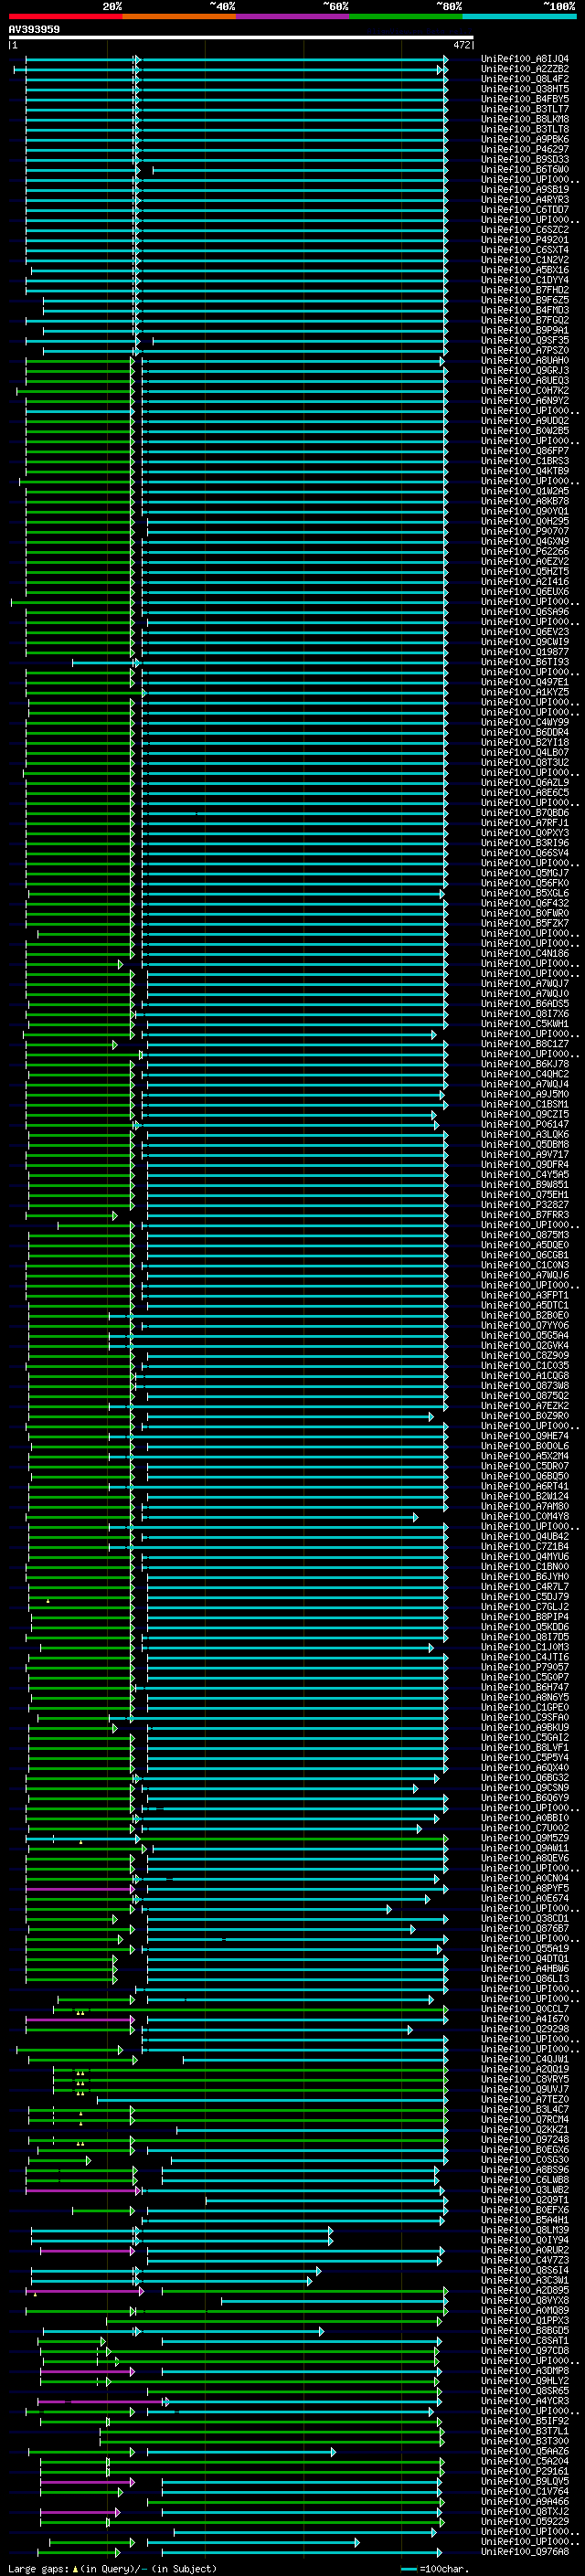Select the UniRef100_C6SZC2 label
585x2576 pixels.
(x=525, y=229)
